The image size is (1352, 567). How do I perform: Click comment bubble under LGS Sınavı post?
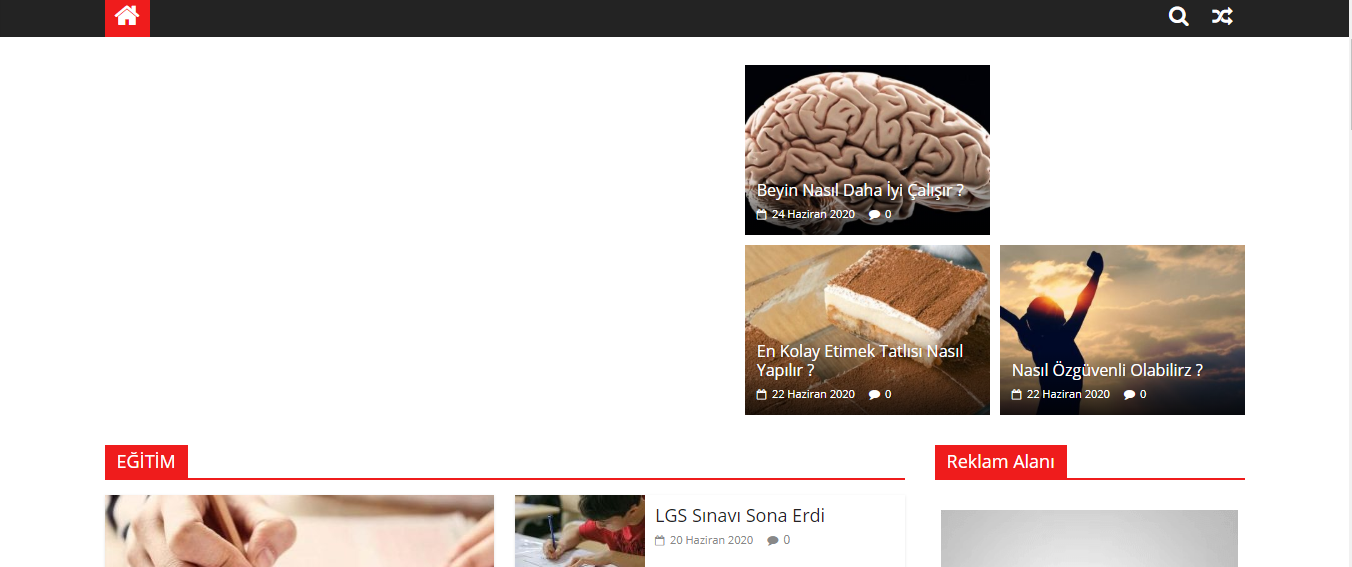[772, 540]
